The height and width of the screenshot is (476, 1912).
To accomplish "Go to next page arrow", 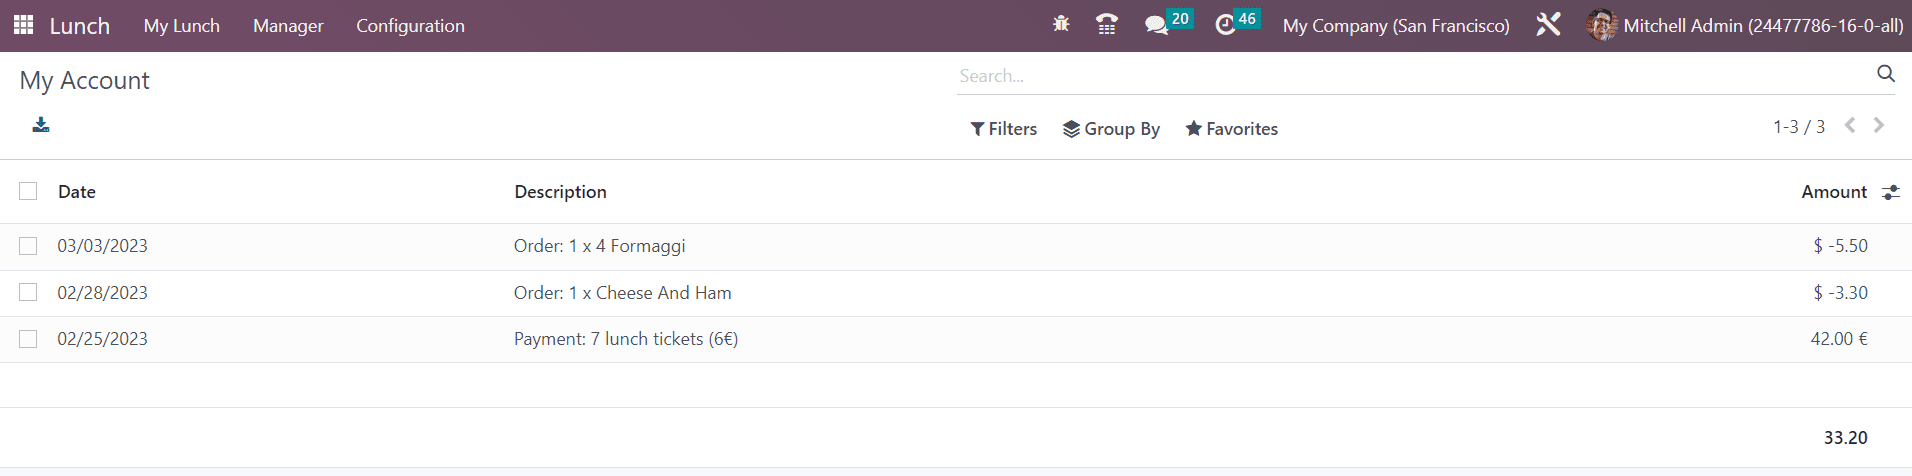I will point(1879,125).
